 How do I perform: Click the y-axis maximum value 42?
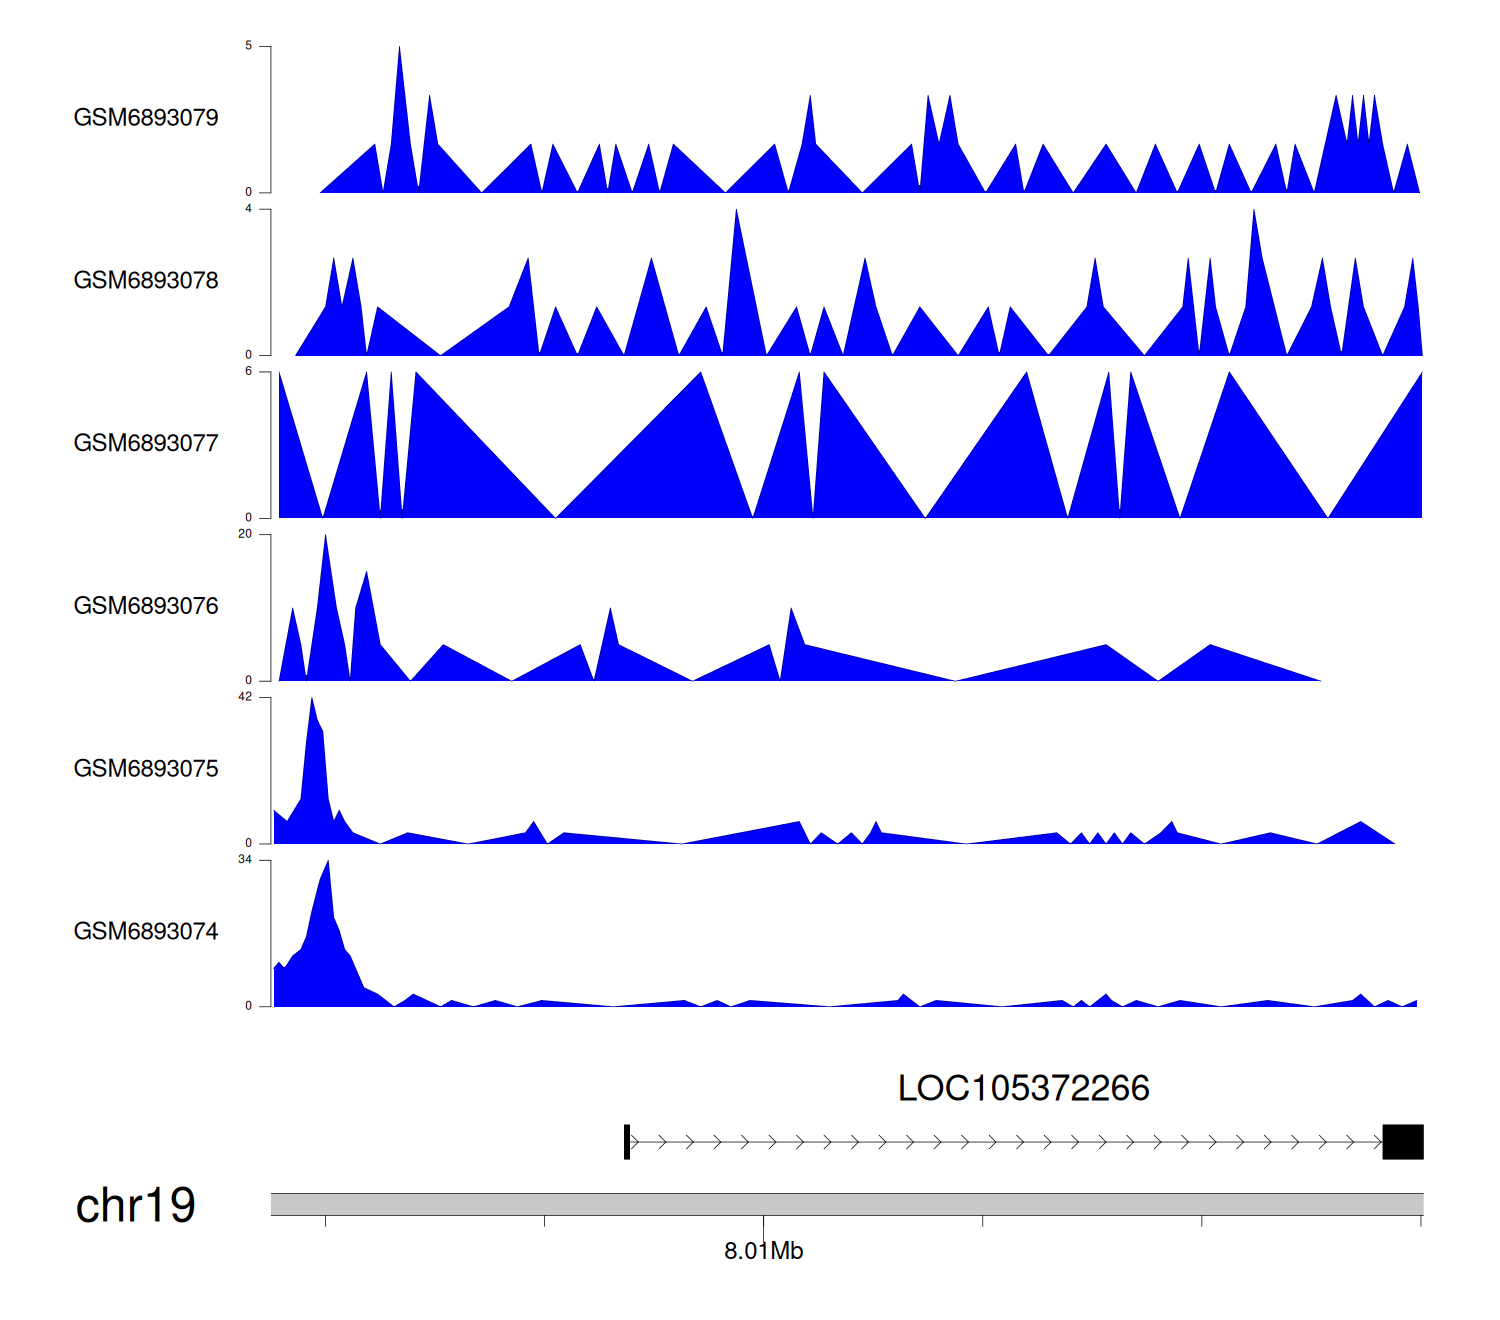pyautogui.click(x=245, y=697)
